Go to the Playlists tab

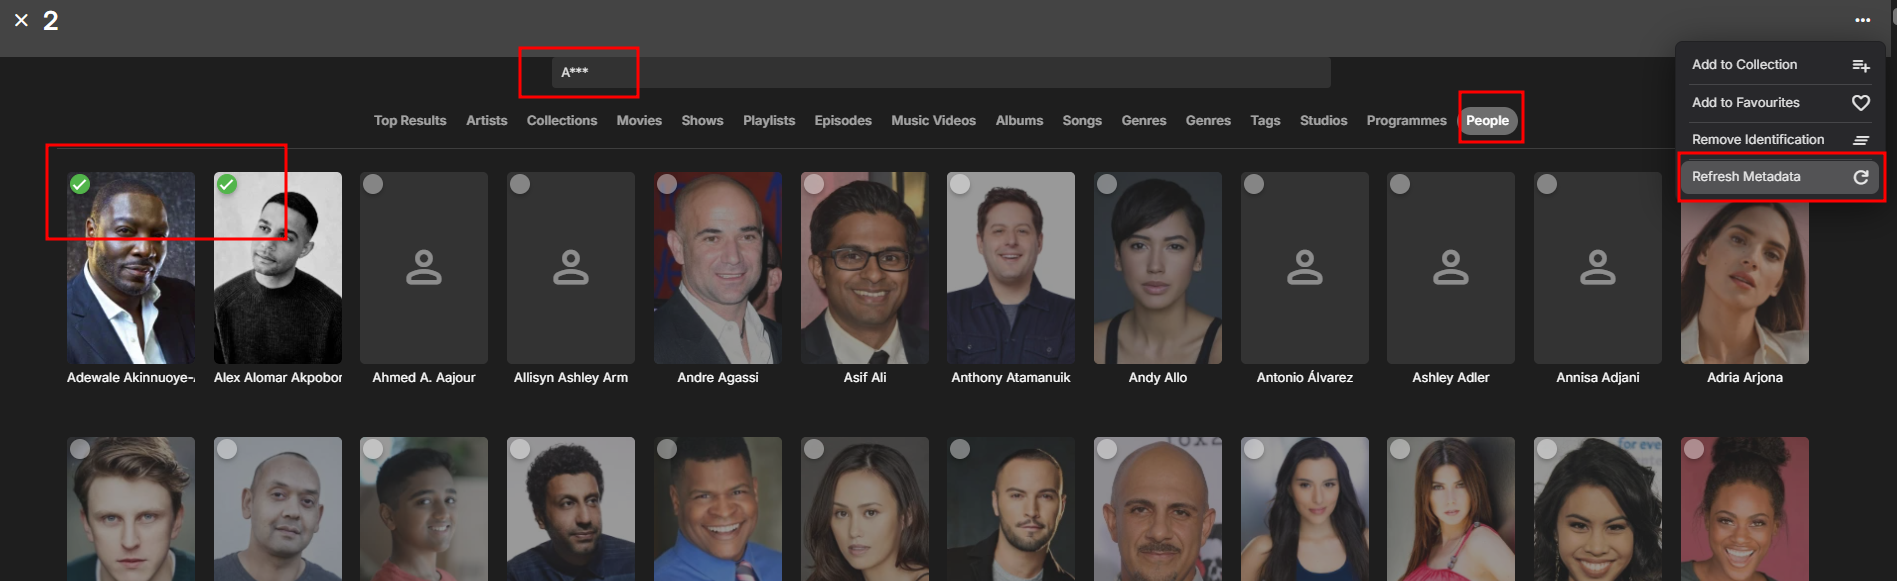click(769, 121)
